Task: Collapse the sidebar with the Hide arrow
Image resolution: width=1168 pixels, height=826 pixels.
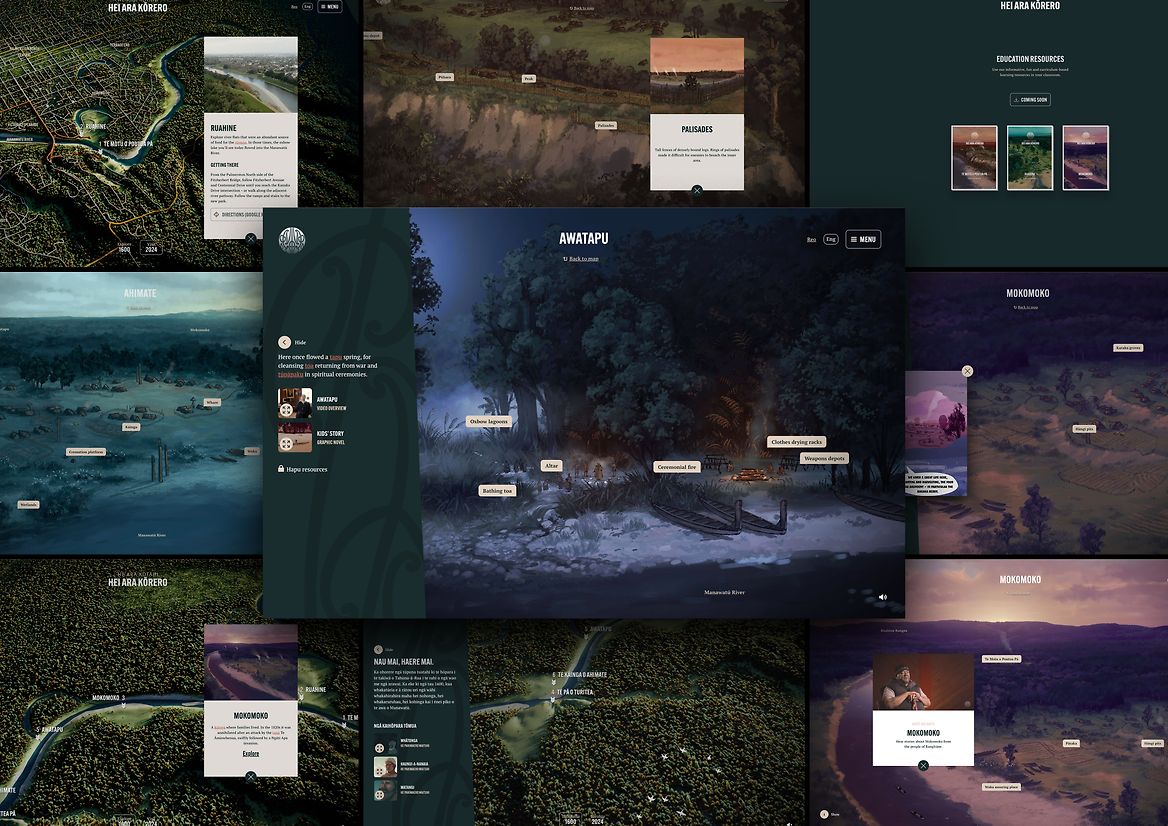Action: [284, 342]
